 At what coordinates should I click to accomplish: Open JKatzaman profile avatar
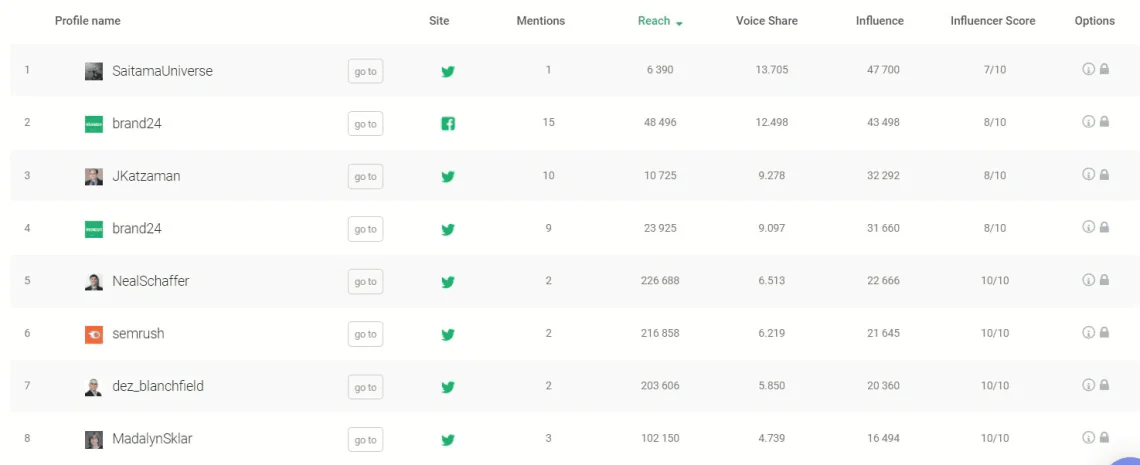point(94,177)
